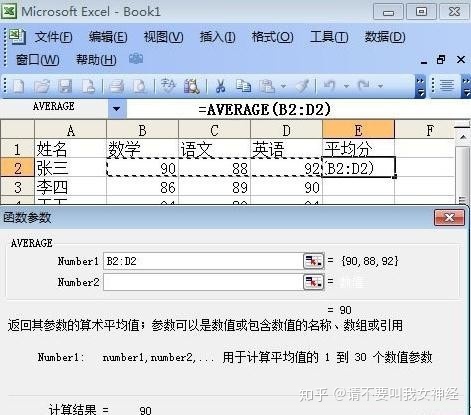Click the Permission document icon
This screenshot has width=471, height=415.
click(x=88, y=86)
